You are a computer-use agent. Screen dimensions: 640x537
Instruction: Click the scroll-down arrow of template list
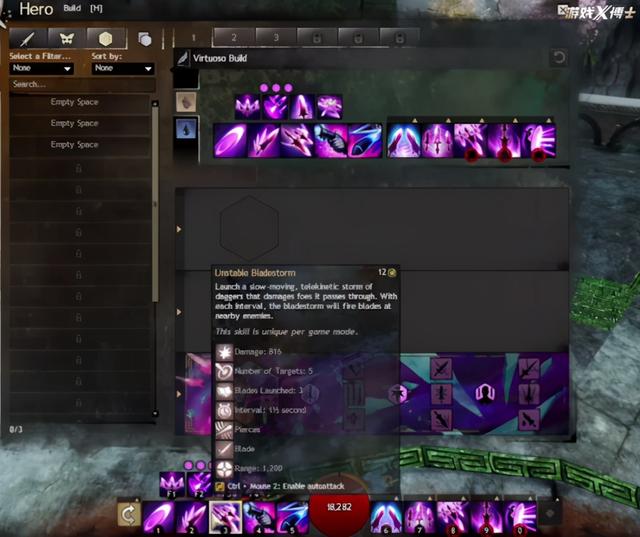[x=155, y=413]
